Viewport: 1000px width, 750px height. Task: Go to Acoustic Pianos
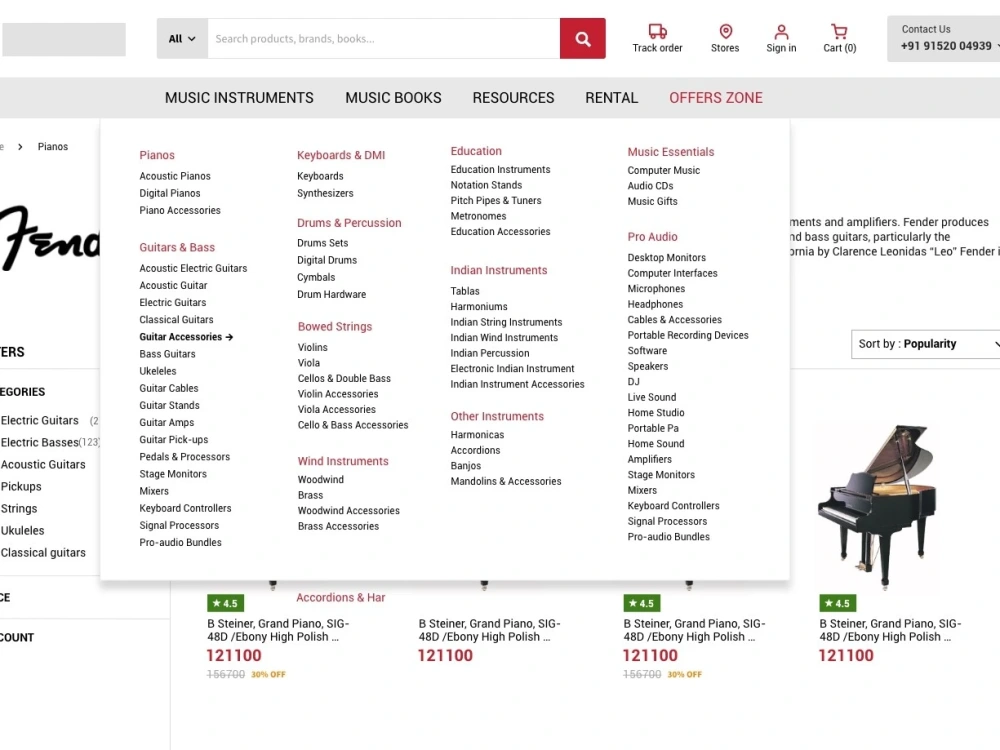tap(175, 176)
